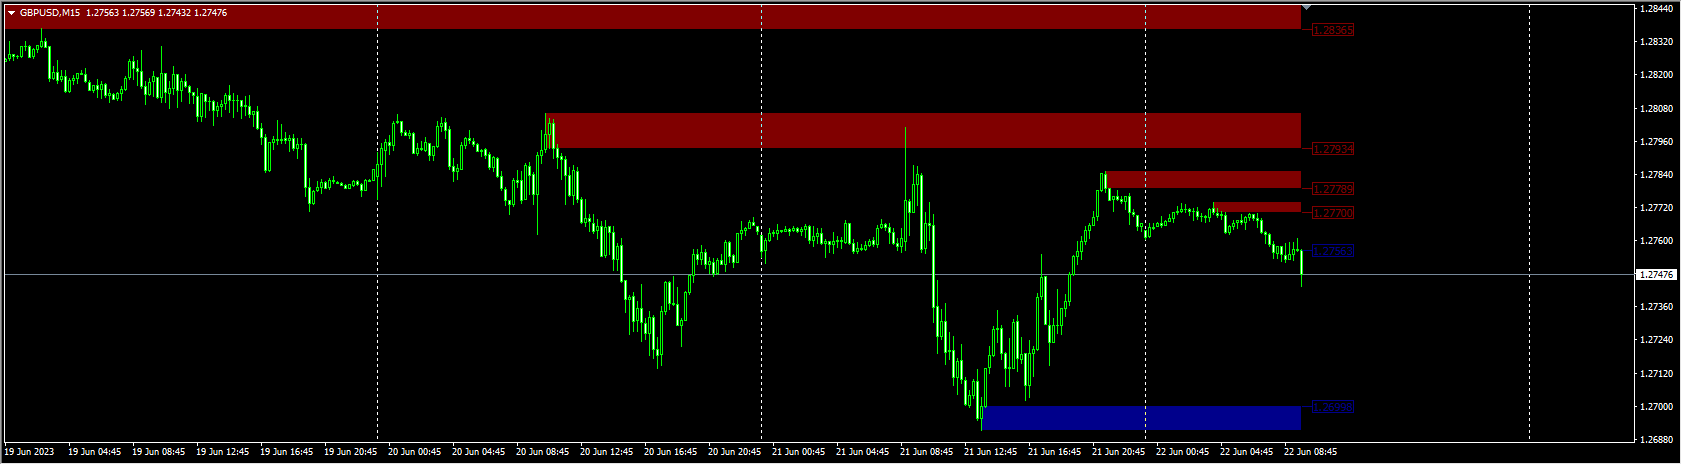Click the 21 Jun 16:45 time label
The width and height of the screenshot is (1682, 465).
(x=1055, y=452)
